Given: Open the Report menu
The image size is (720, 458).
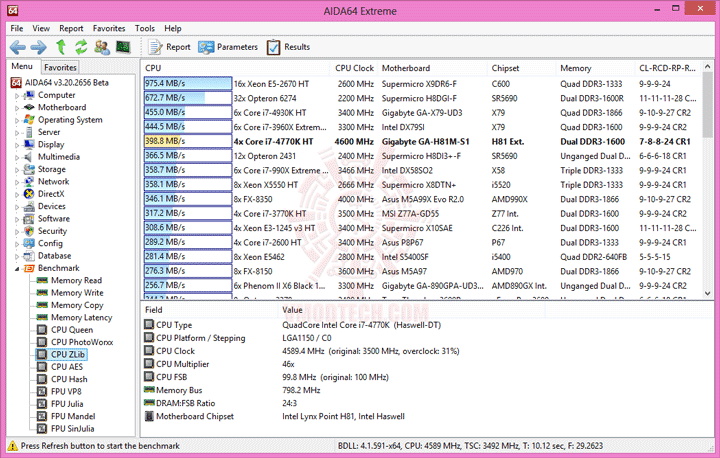Looking at the screenshot, I should coord(71,28).
